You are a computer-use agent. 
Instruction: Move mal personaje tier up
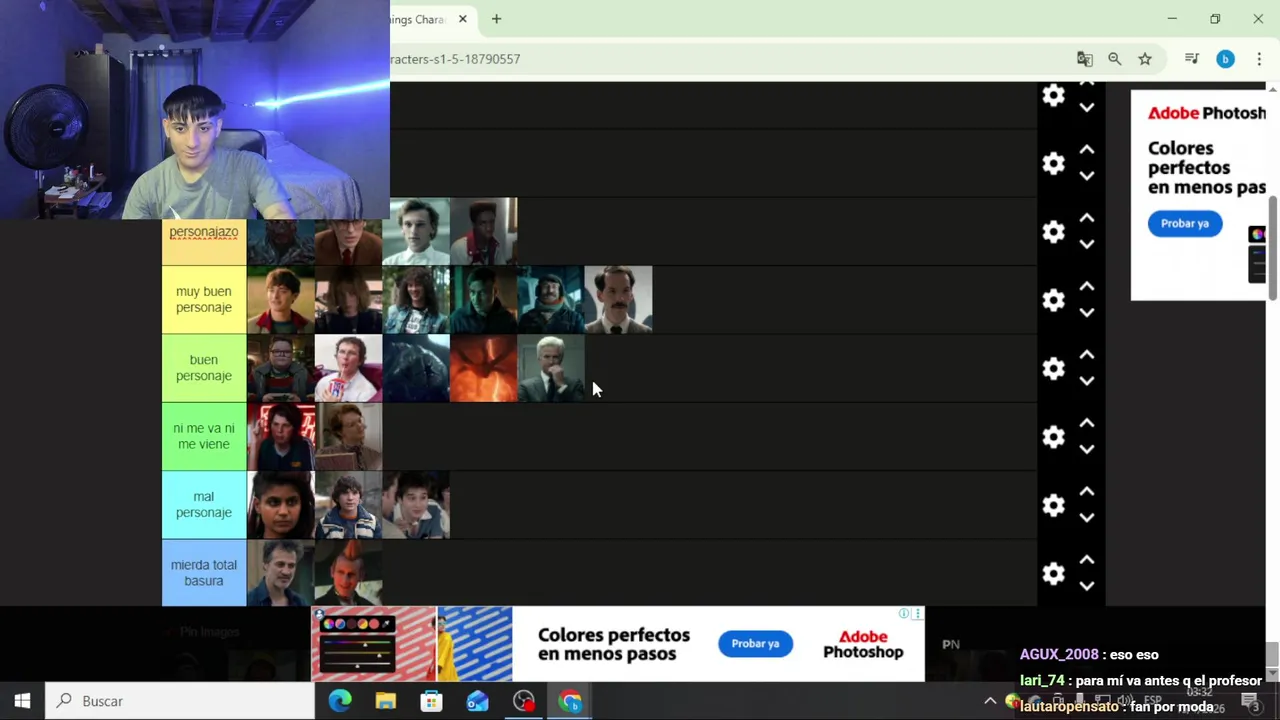pyautogui.click(x=1087, y=492)
